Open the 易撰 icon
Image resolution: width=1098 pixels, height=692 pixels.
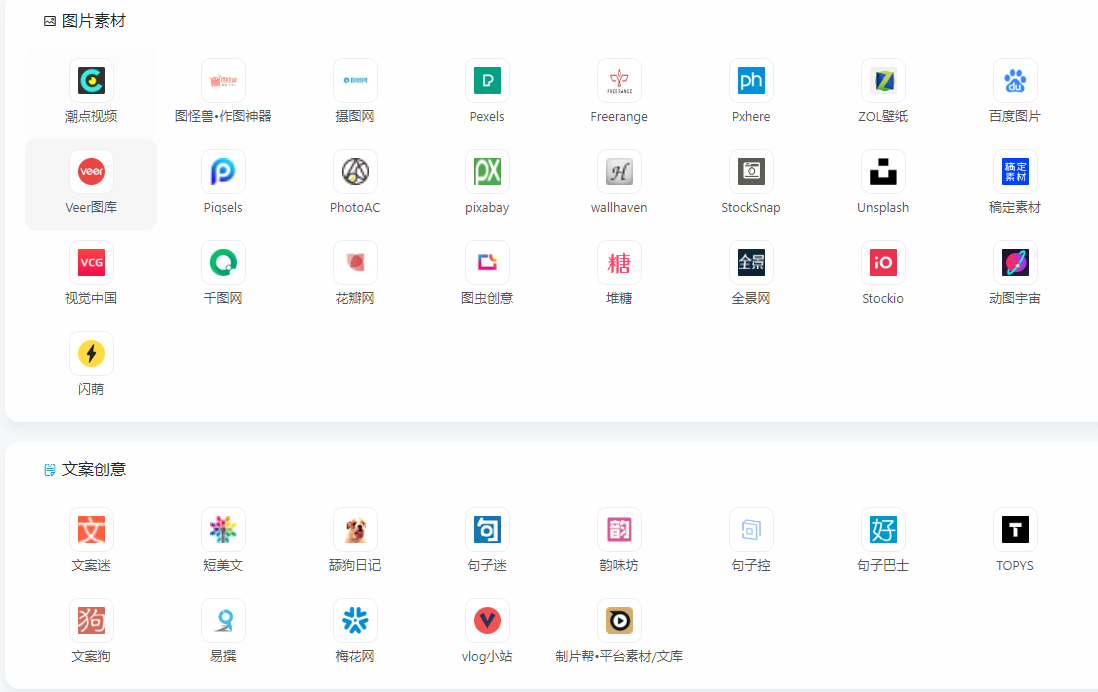(x=223, y=621)
